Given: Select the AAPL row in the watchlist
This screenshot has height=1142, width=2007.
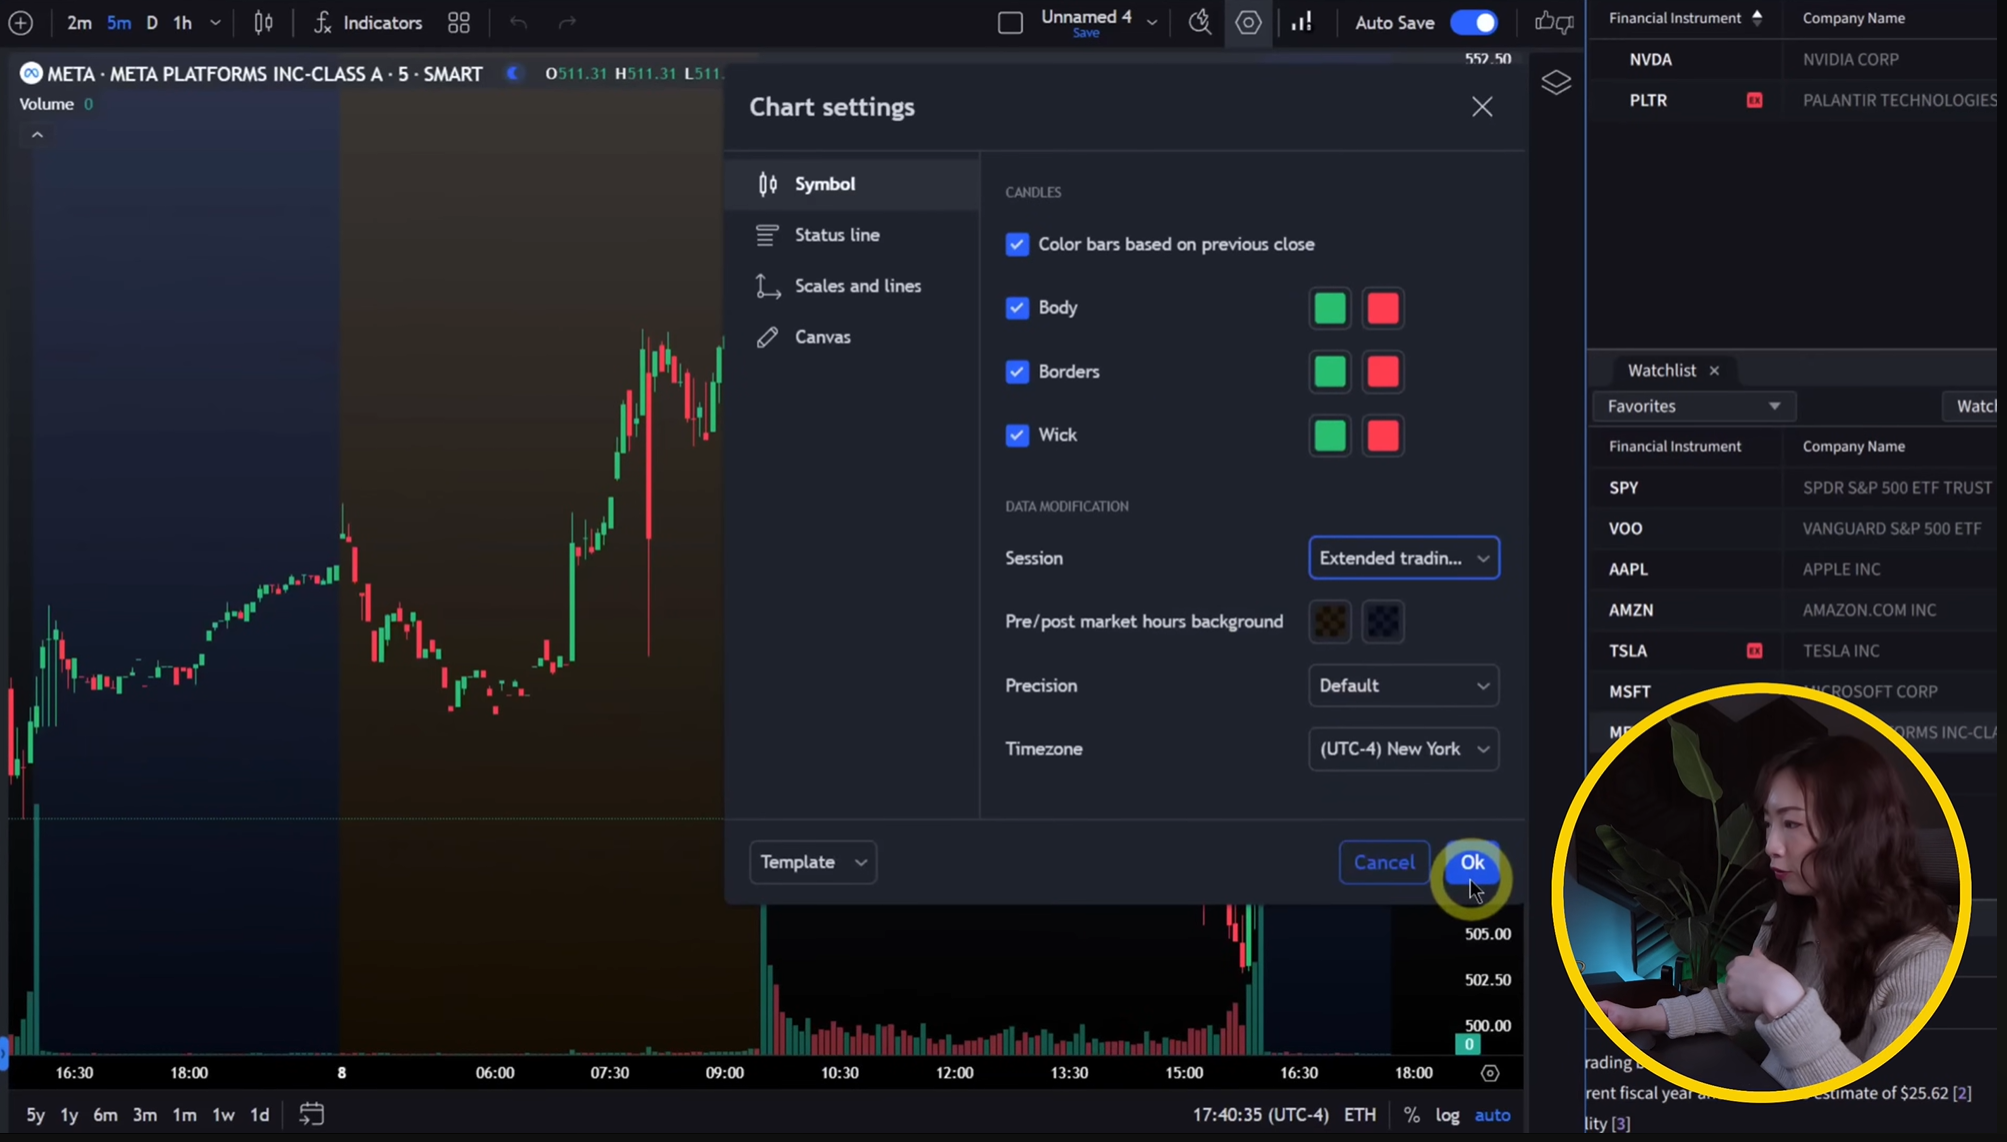Looking at the screenshot, I should coord(1628,569).
